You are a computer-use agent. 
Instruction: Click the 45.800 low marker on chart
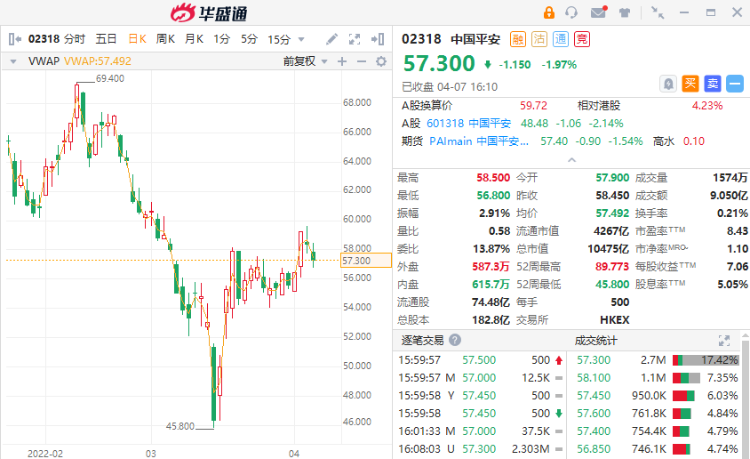click(180, 426)
